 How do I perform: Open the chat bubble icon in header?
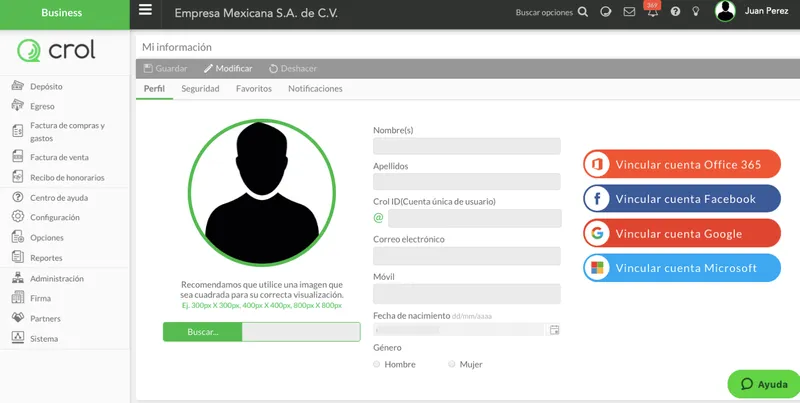click(x=606, y=12)
